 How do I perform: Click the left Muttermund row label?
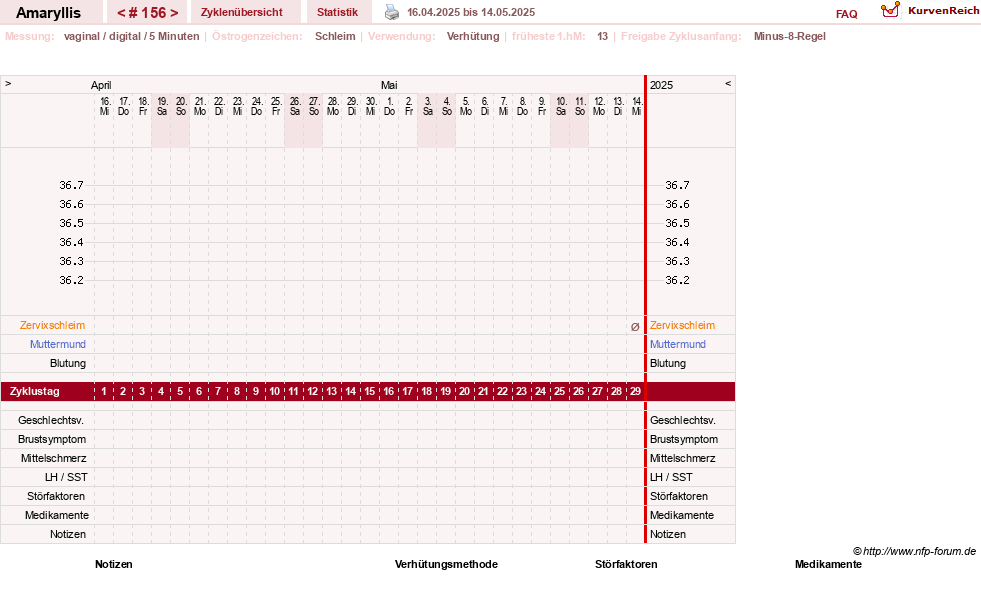pos(58,344)
